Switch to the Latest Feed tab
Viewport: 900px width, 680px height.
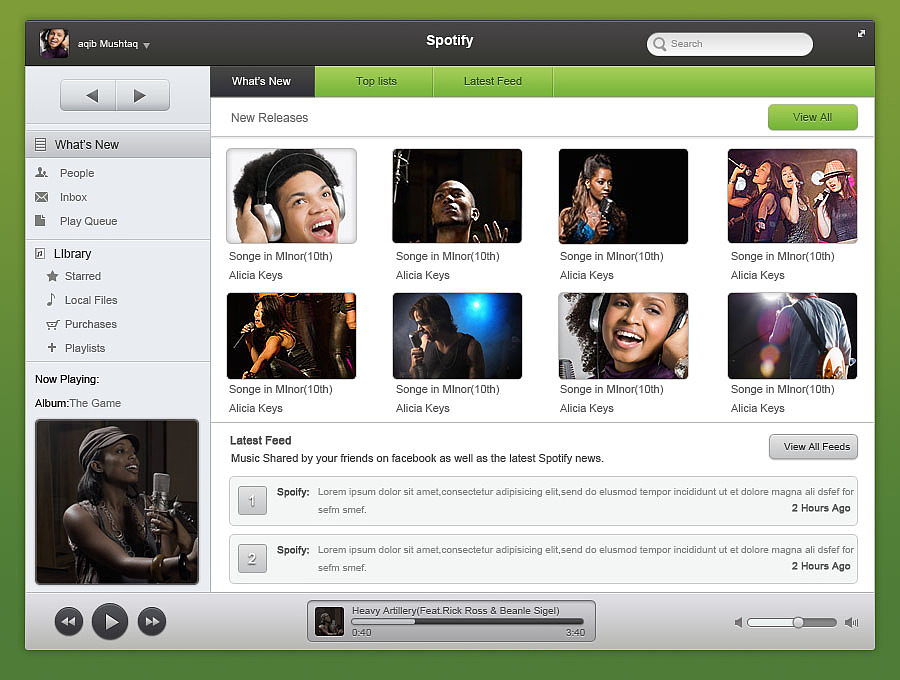[493, 81]
